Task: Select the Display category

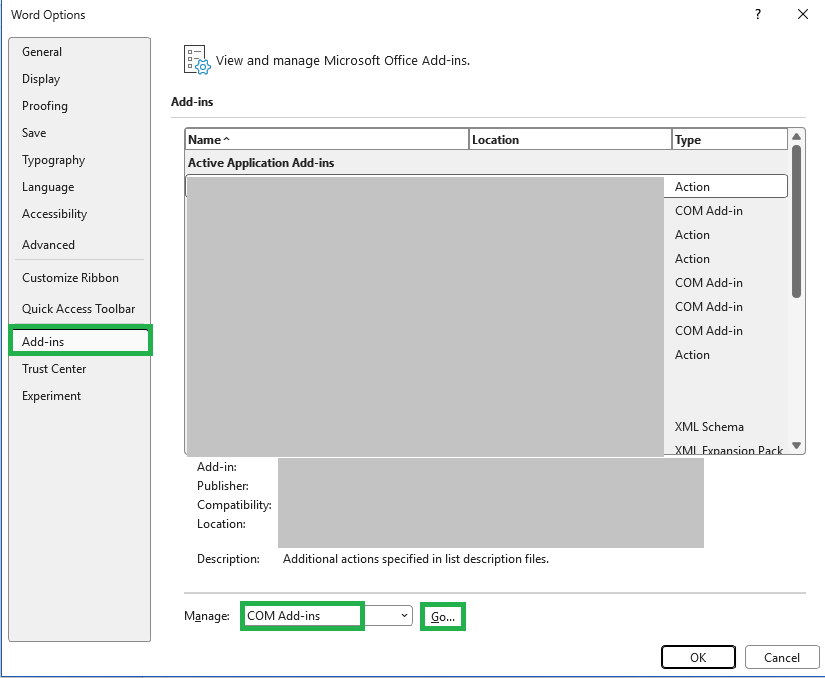Action: 79,79
